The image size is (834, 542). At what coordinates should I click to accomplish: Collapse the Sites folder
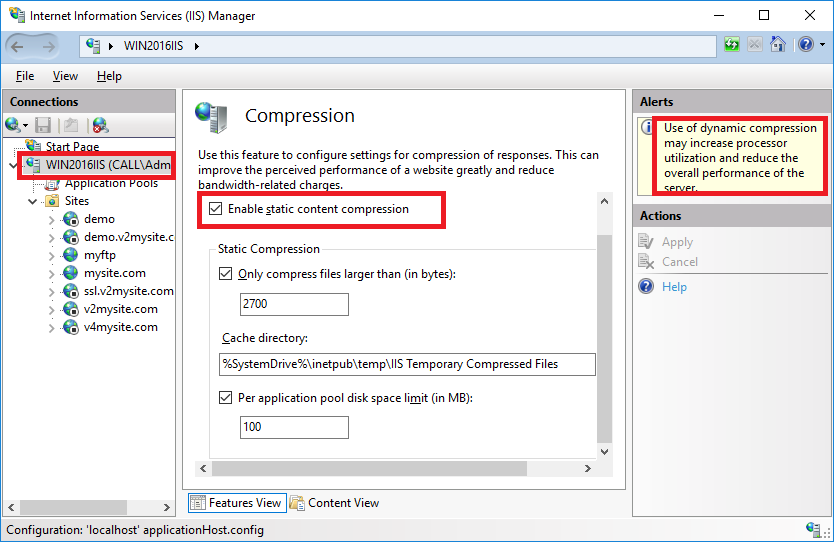(32, 202)
